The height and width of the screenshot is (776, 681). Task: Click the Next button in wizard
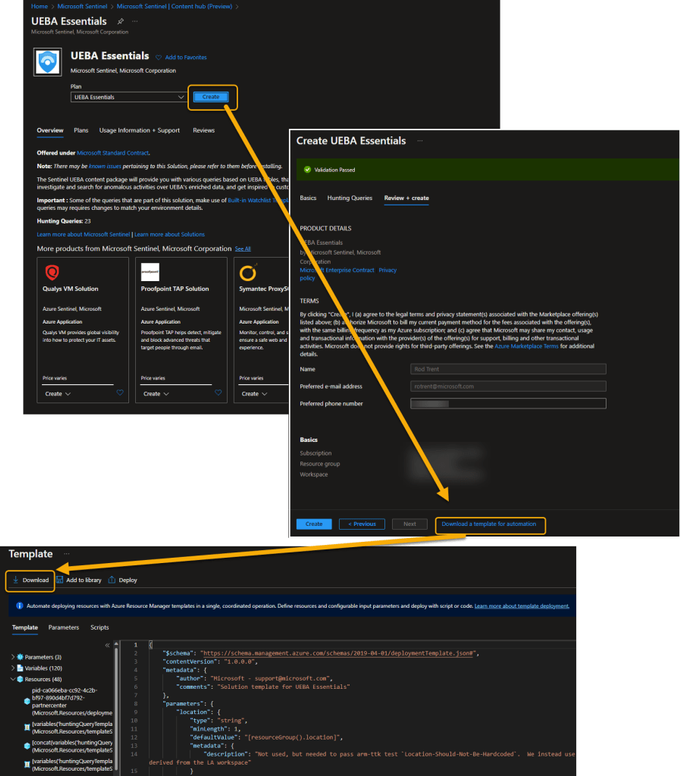coord(409,524)
